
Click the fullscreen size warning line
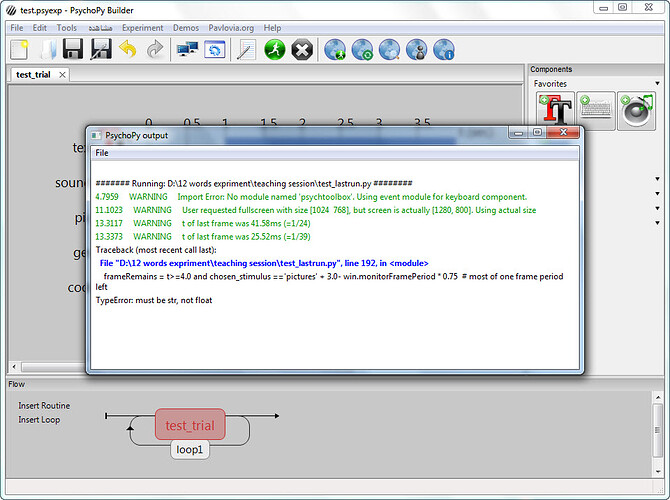pos(315,210)
